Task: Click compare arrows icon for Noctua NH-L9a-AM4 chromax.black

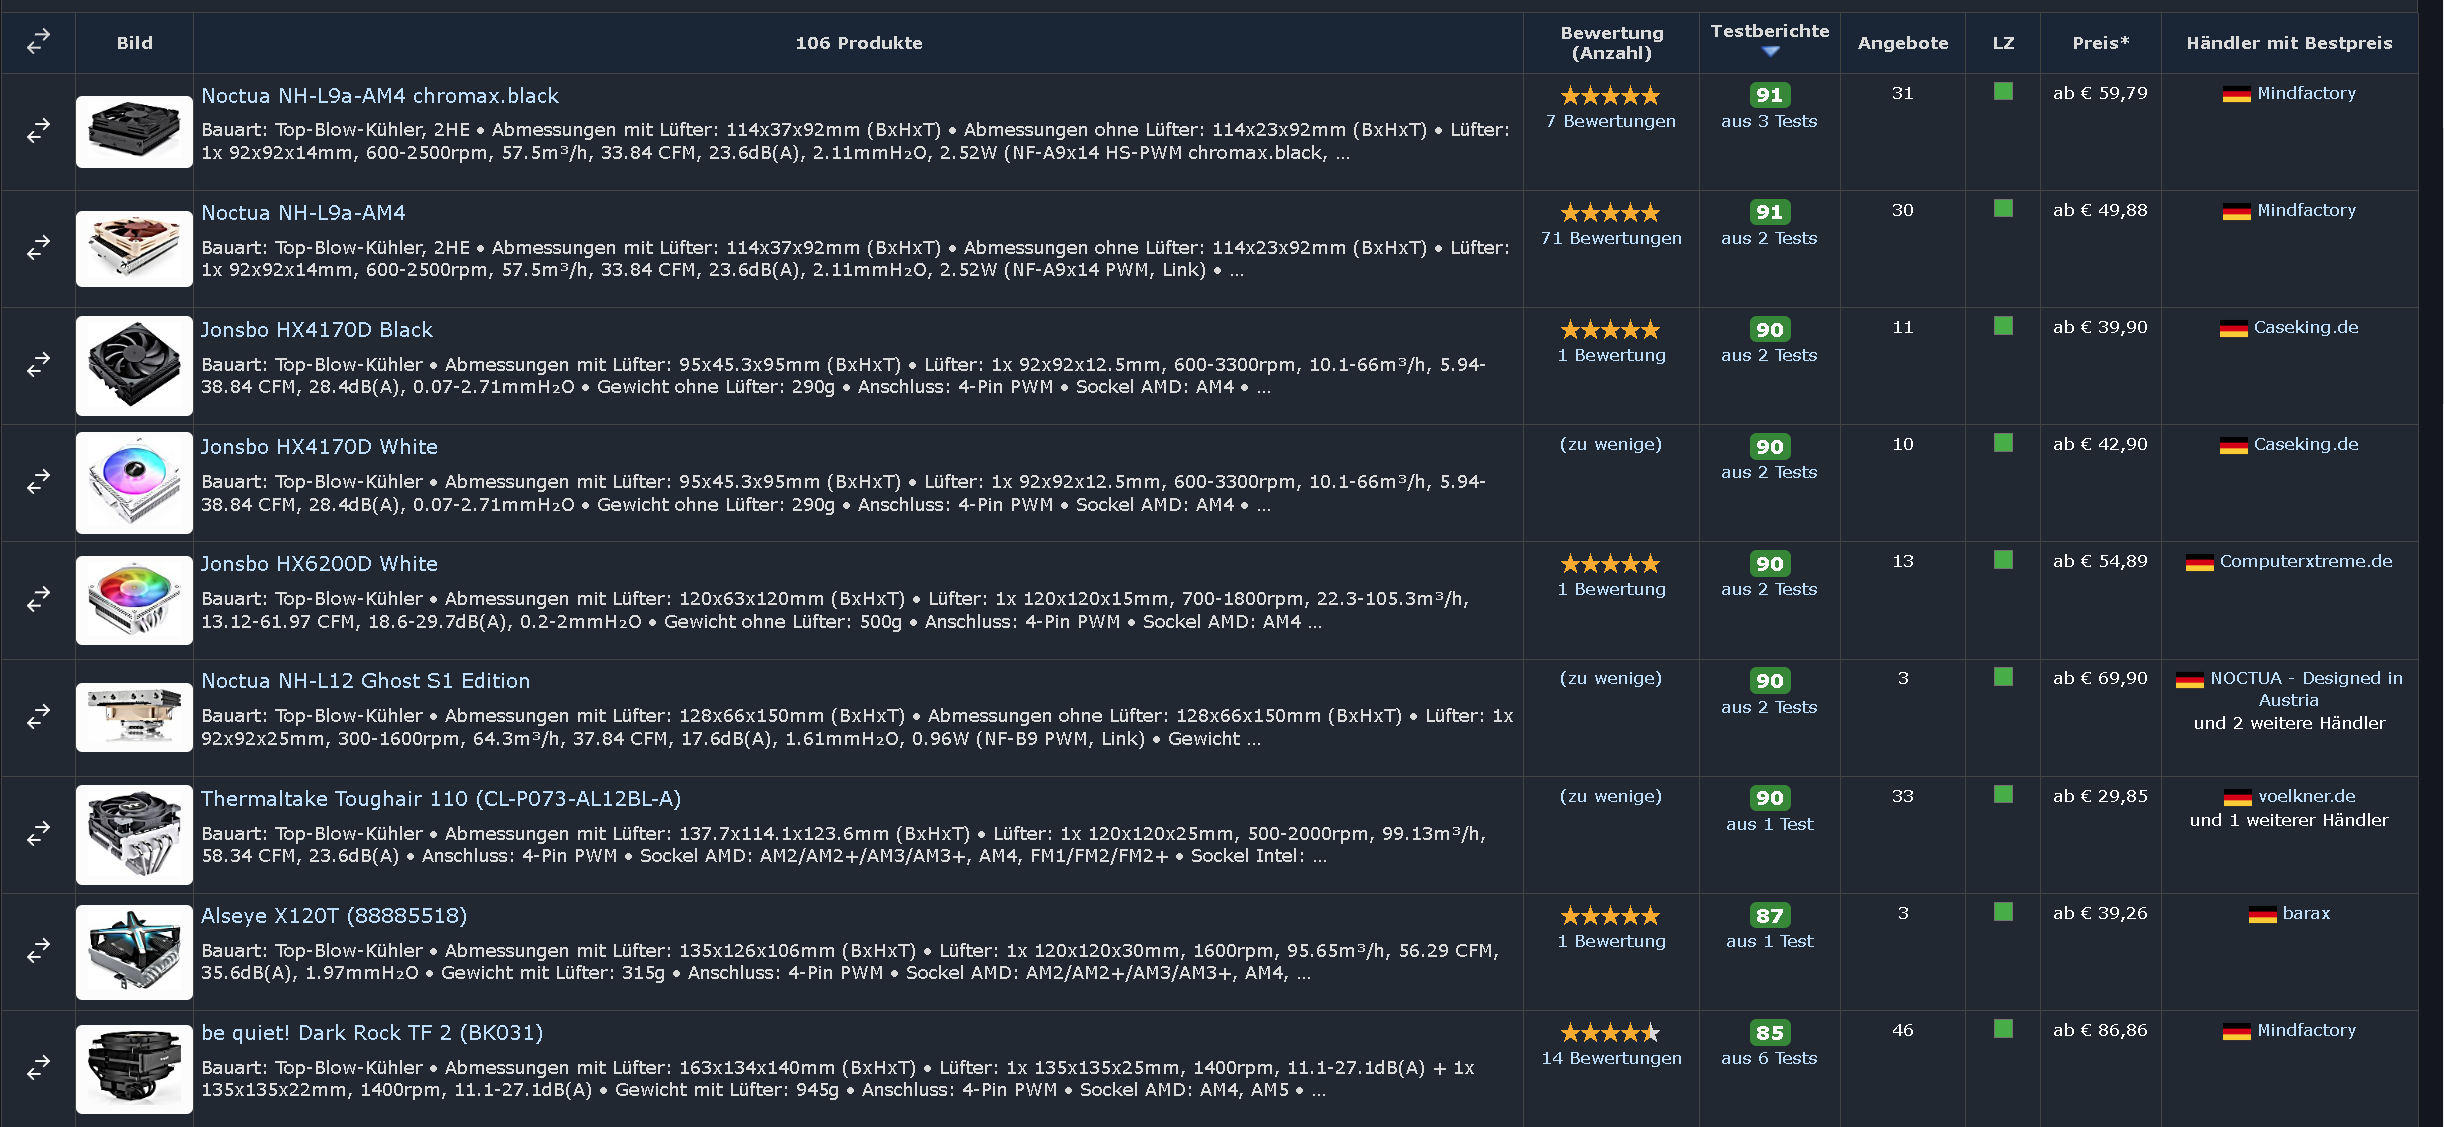Action: [x=38, y=131]
